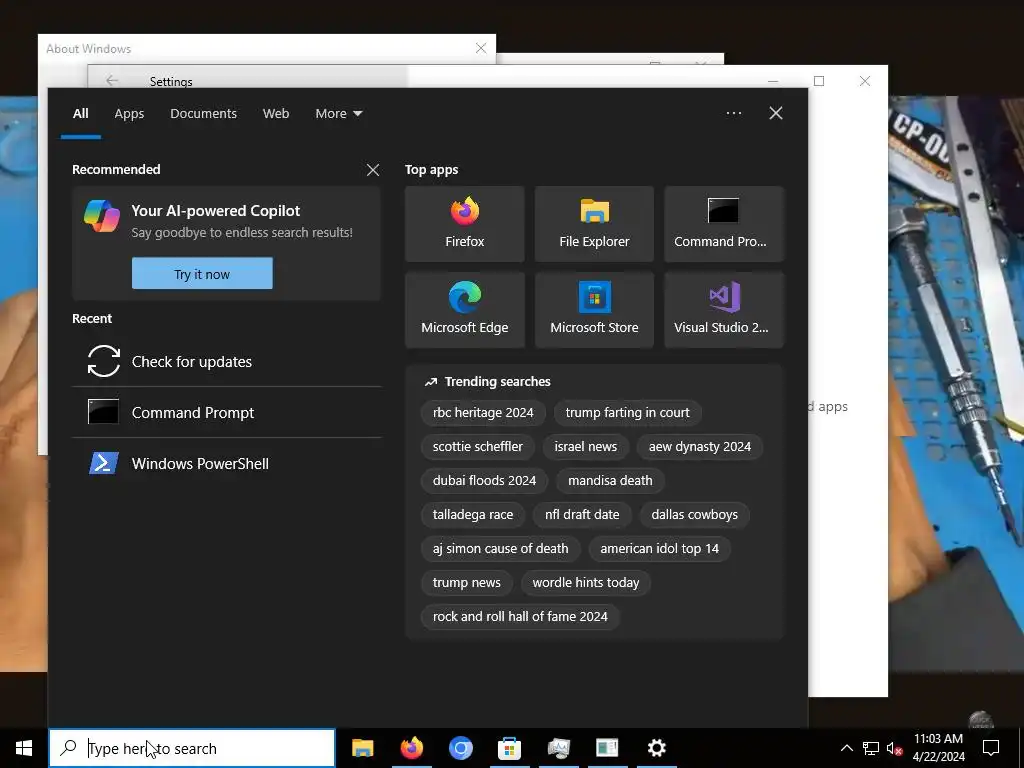The image size is (1024, 768).
Task: Open the network status tray icon
Action: click(x=871, y=748)
